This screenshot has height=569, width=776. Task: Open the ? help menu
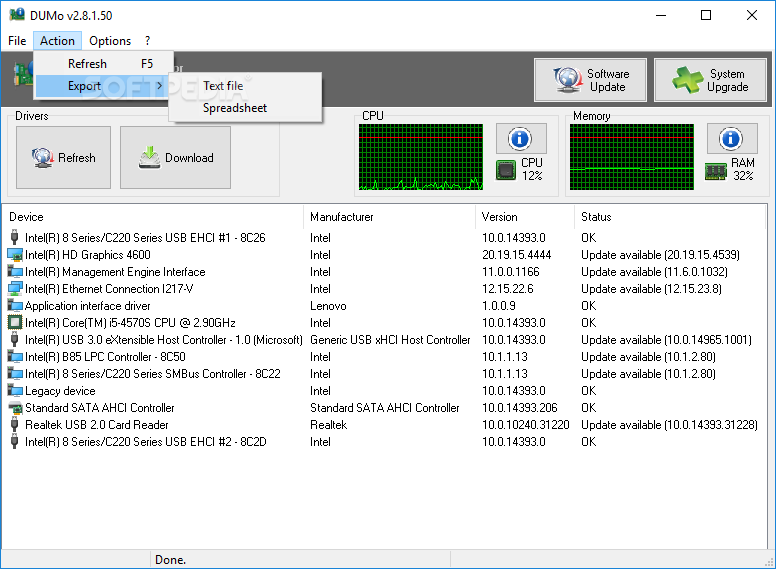147,41
